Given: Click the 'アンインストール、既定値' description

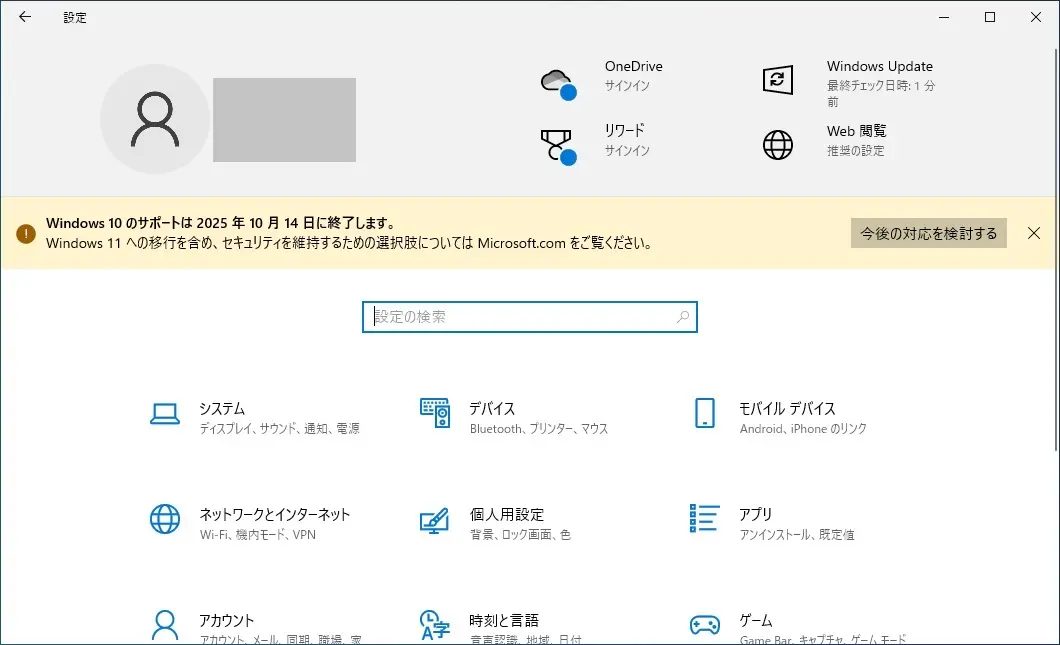Looking at the screenshot, I should point(796,535).
